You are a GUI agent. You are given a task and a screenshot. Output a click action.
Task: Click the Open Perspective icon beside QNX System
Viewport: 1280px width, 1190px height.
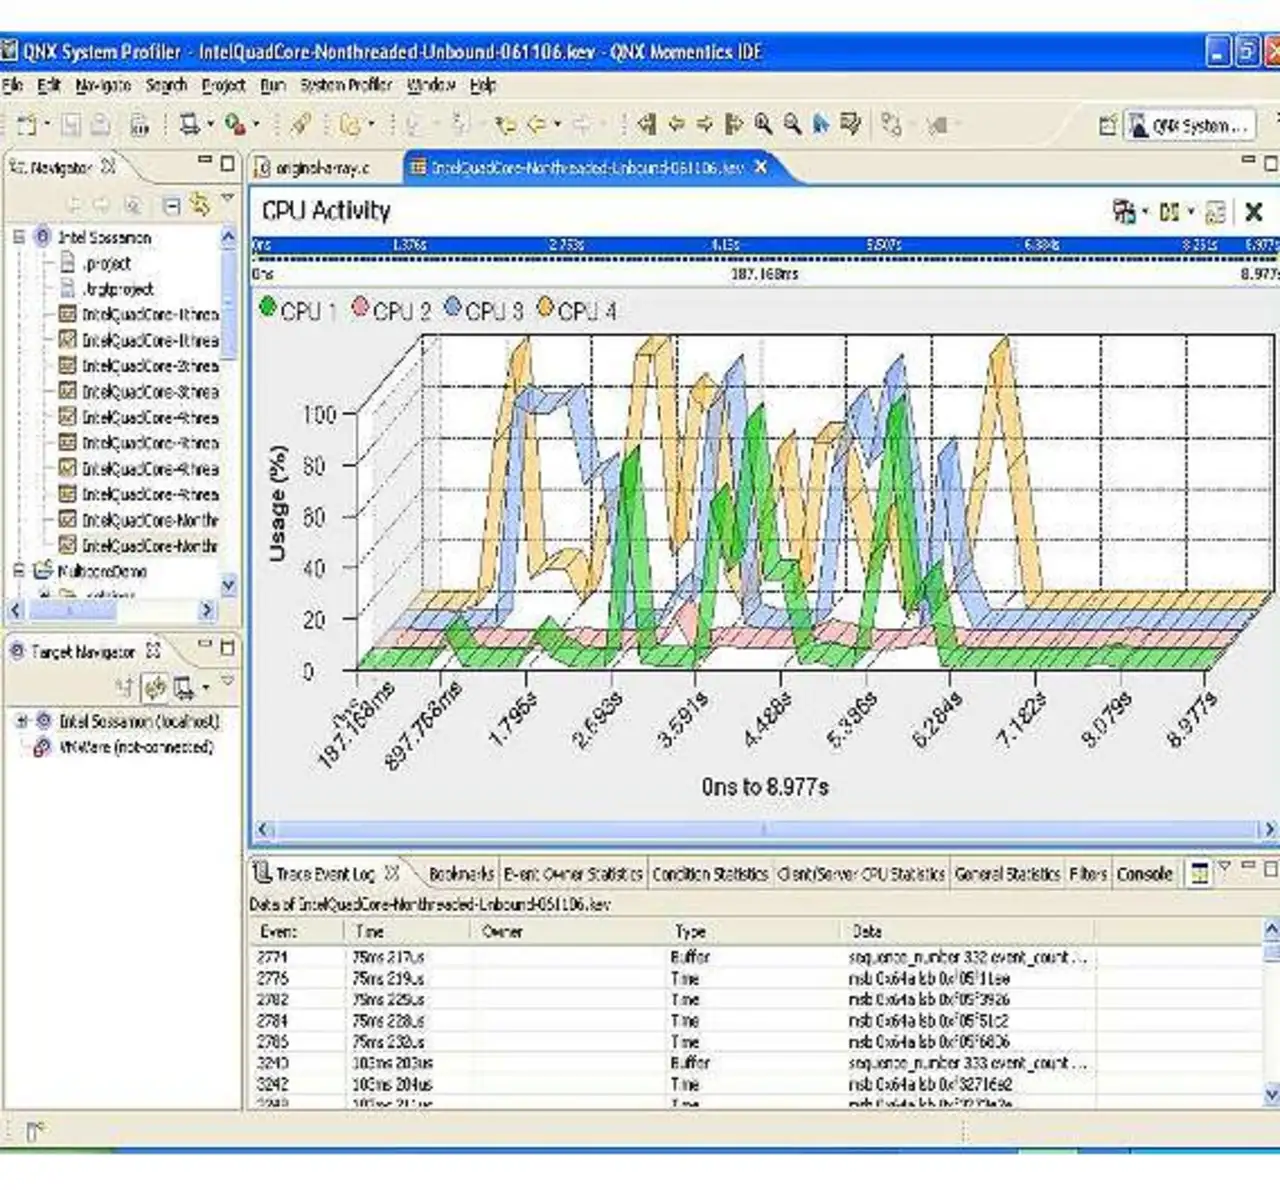(1107, 125)
